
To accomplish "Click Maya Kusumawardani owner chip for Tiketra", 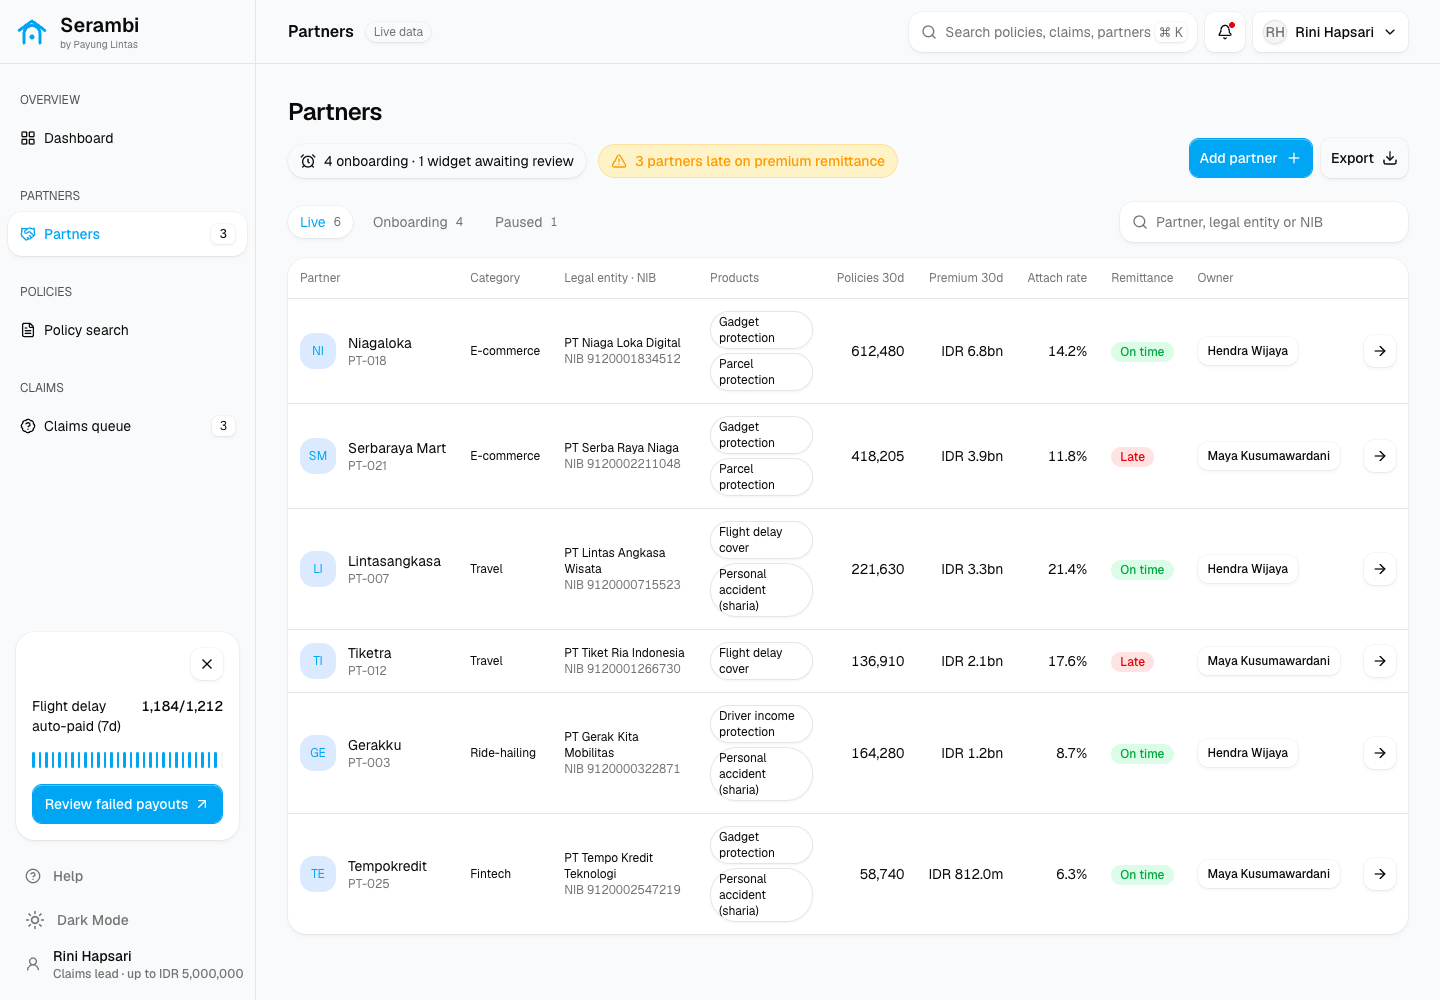I will coord(1268,661).
